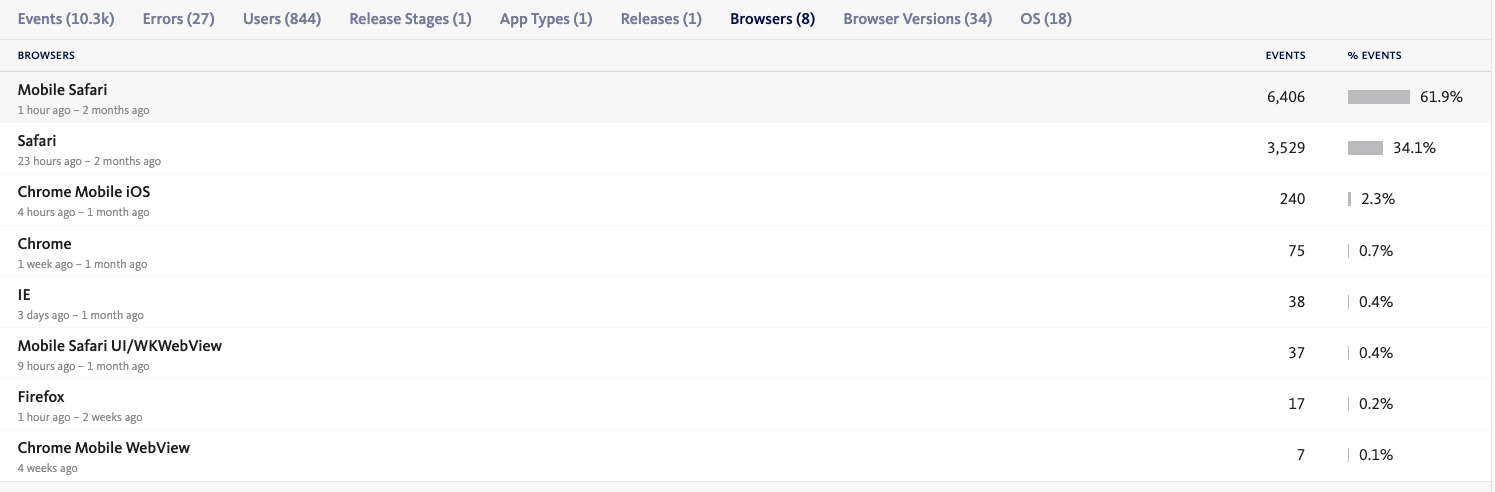Image resolution: width=1495 pixels, height=492 pixels.
Task: Select the Chrome Mobile iOS row
Action: pos(84,192)
